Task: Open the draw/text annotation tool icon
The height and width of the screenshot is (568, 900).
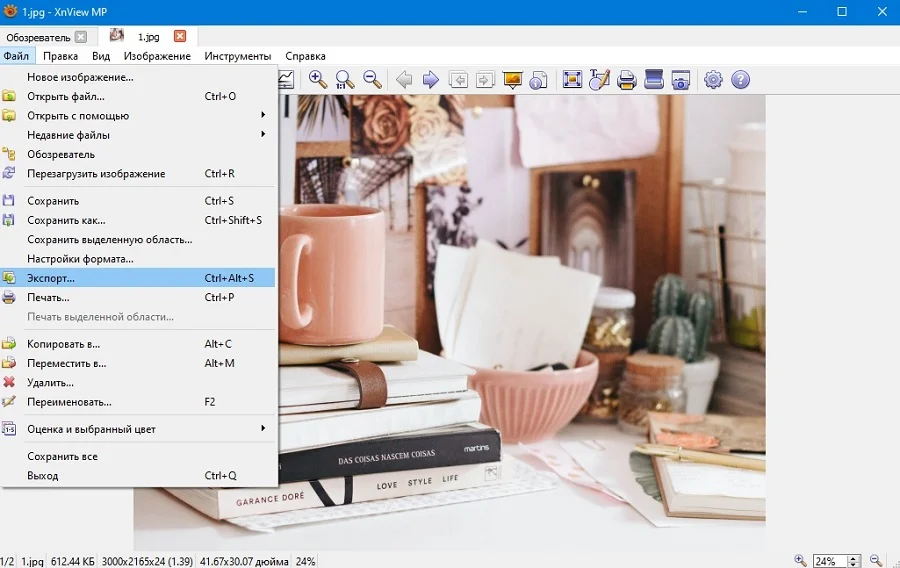Action: point(599,79)
